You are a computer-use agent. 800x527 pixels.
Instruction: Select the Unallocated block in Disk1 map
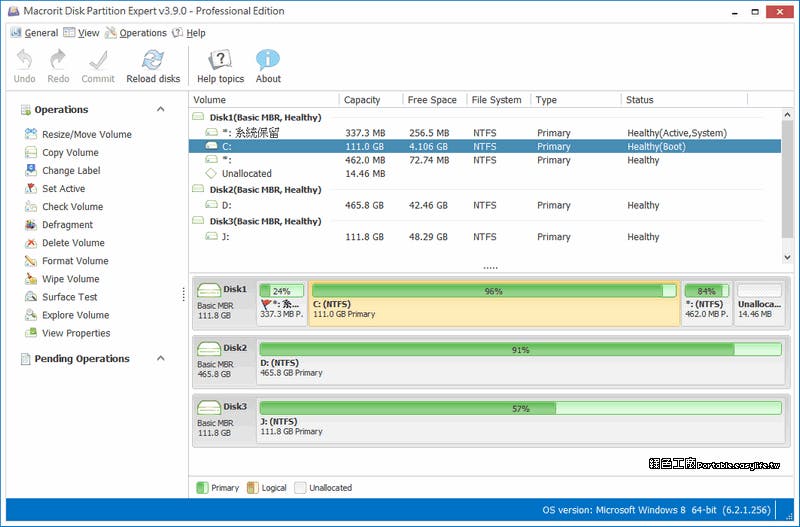click(760, 302)
